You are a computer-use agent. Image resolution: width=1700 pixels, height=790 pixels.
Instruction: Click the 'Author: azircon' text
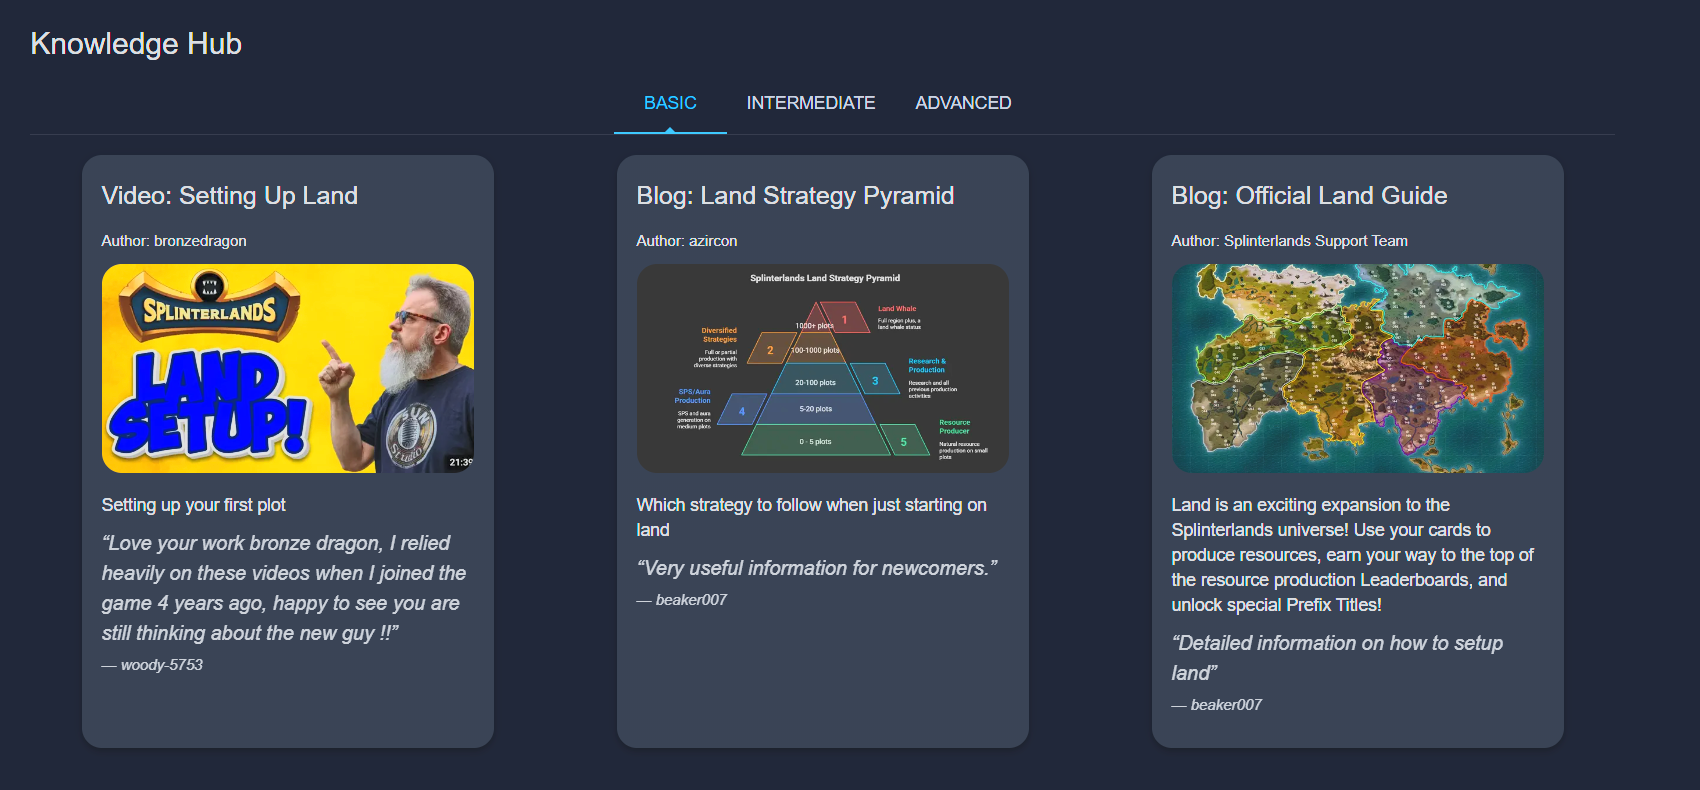[x=687, y=241]
